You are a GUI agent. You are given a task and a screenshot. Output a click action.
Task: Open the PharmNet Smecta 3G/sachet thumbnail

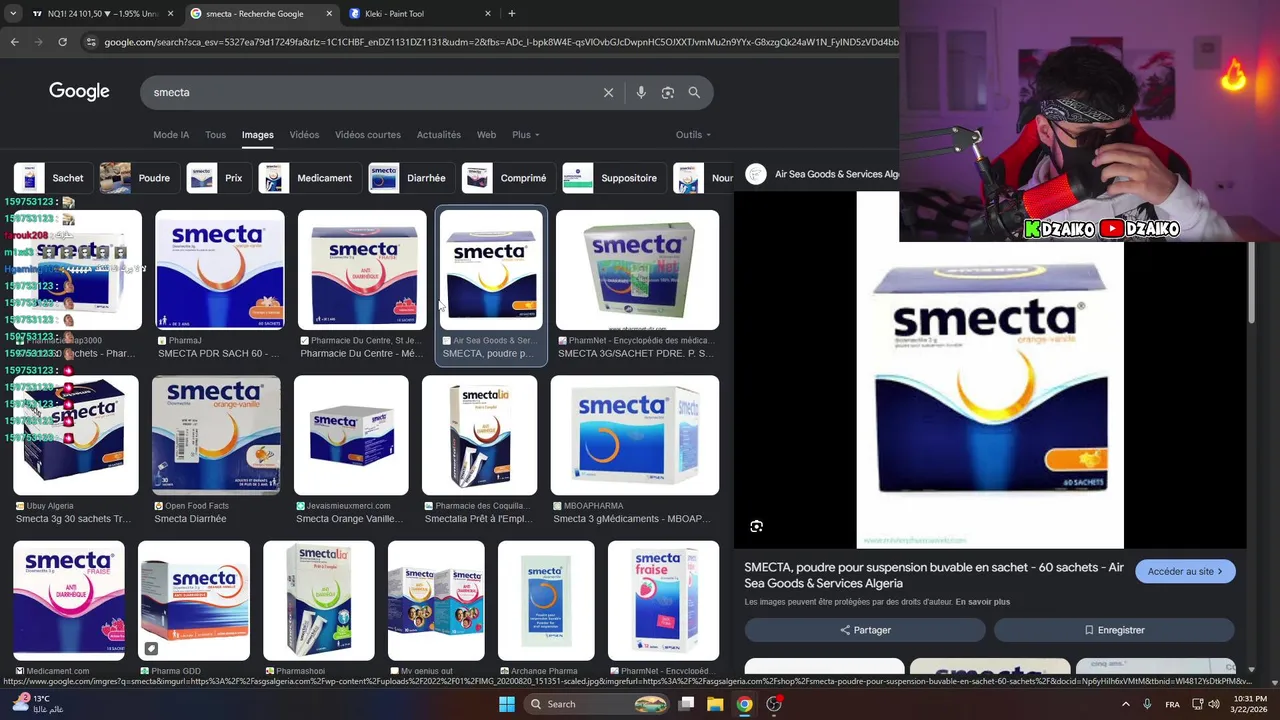(637, 270)
